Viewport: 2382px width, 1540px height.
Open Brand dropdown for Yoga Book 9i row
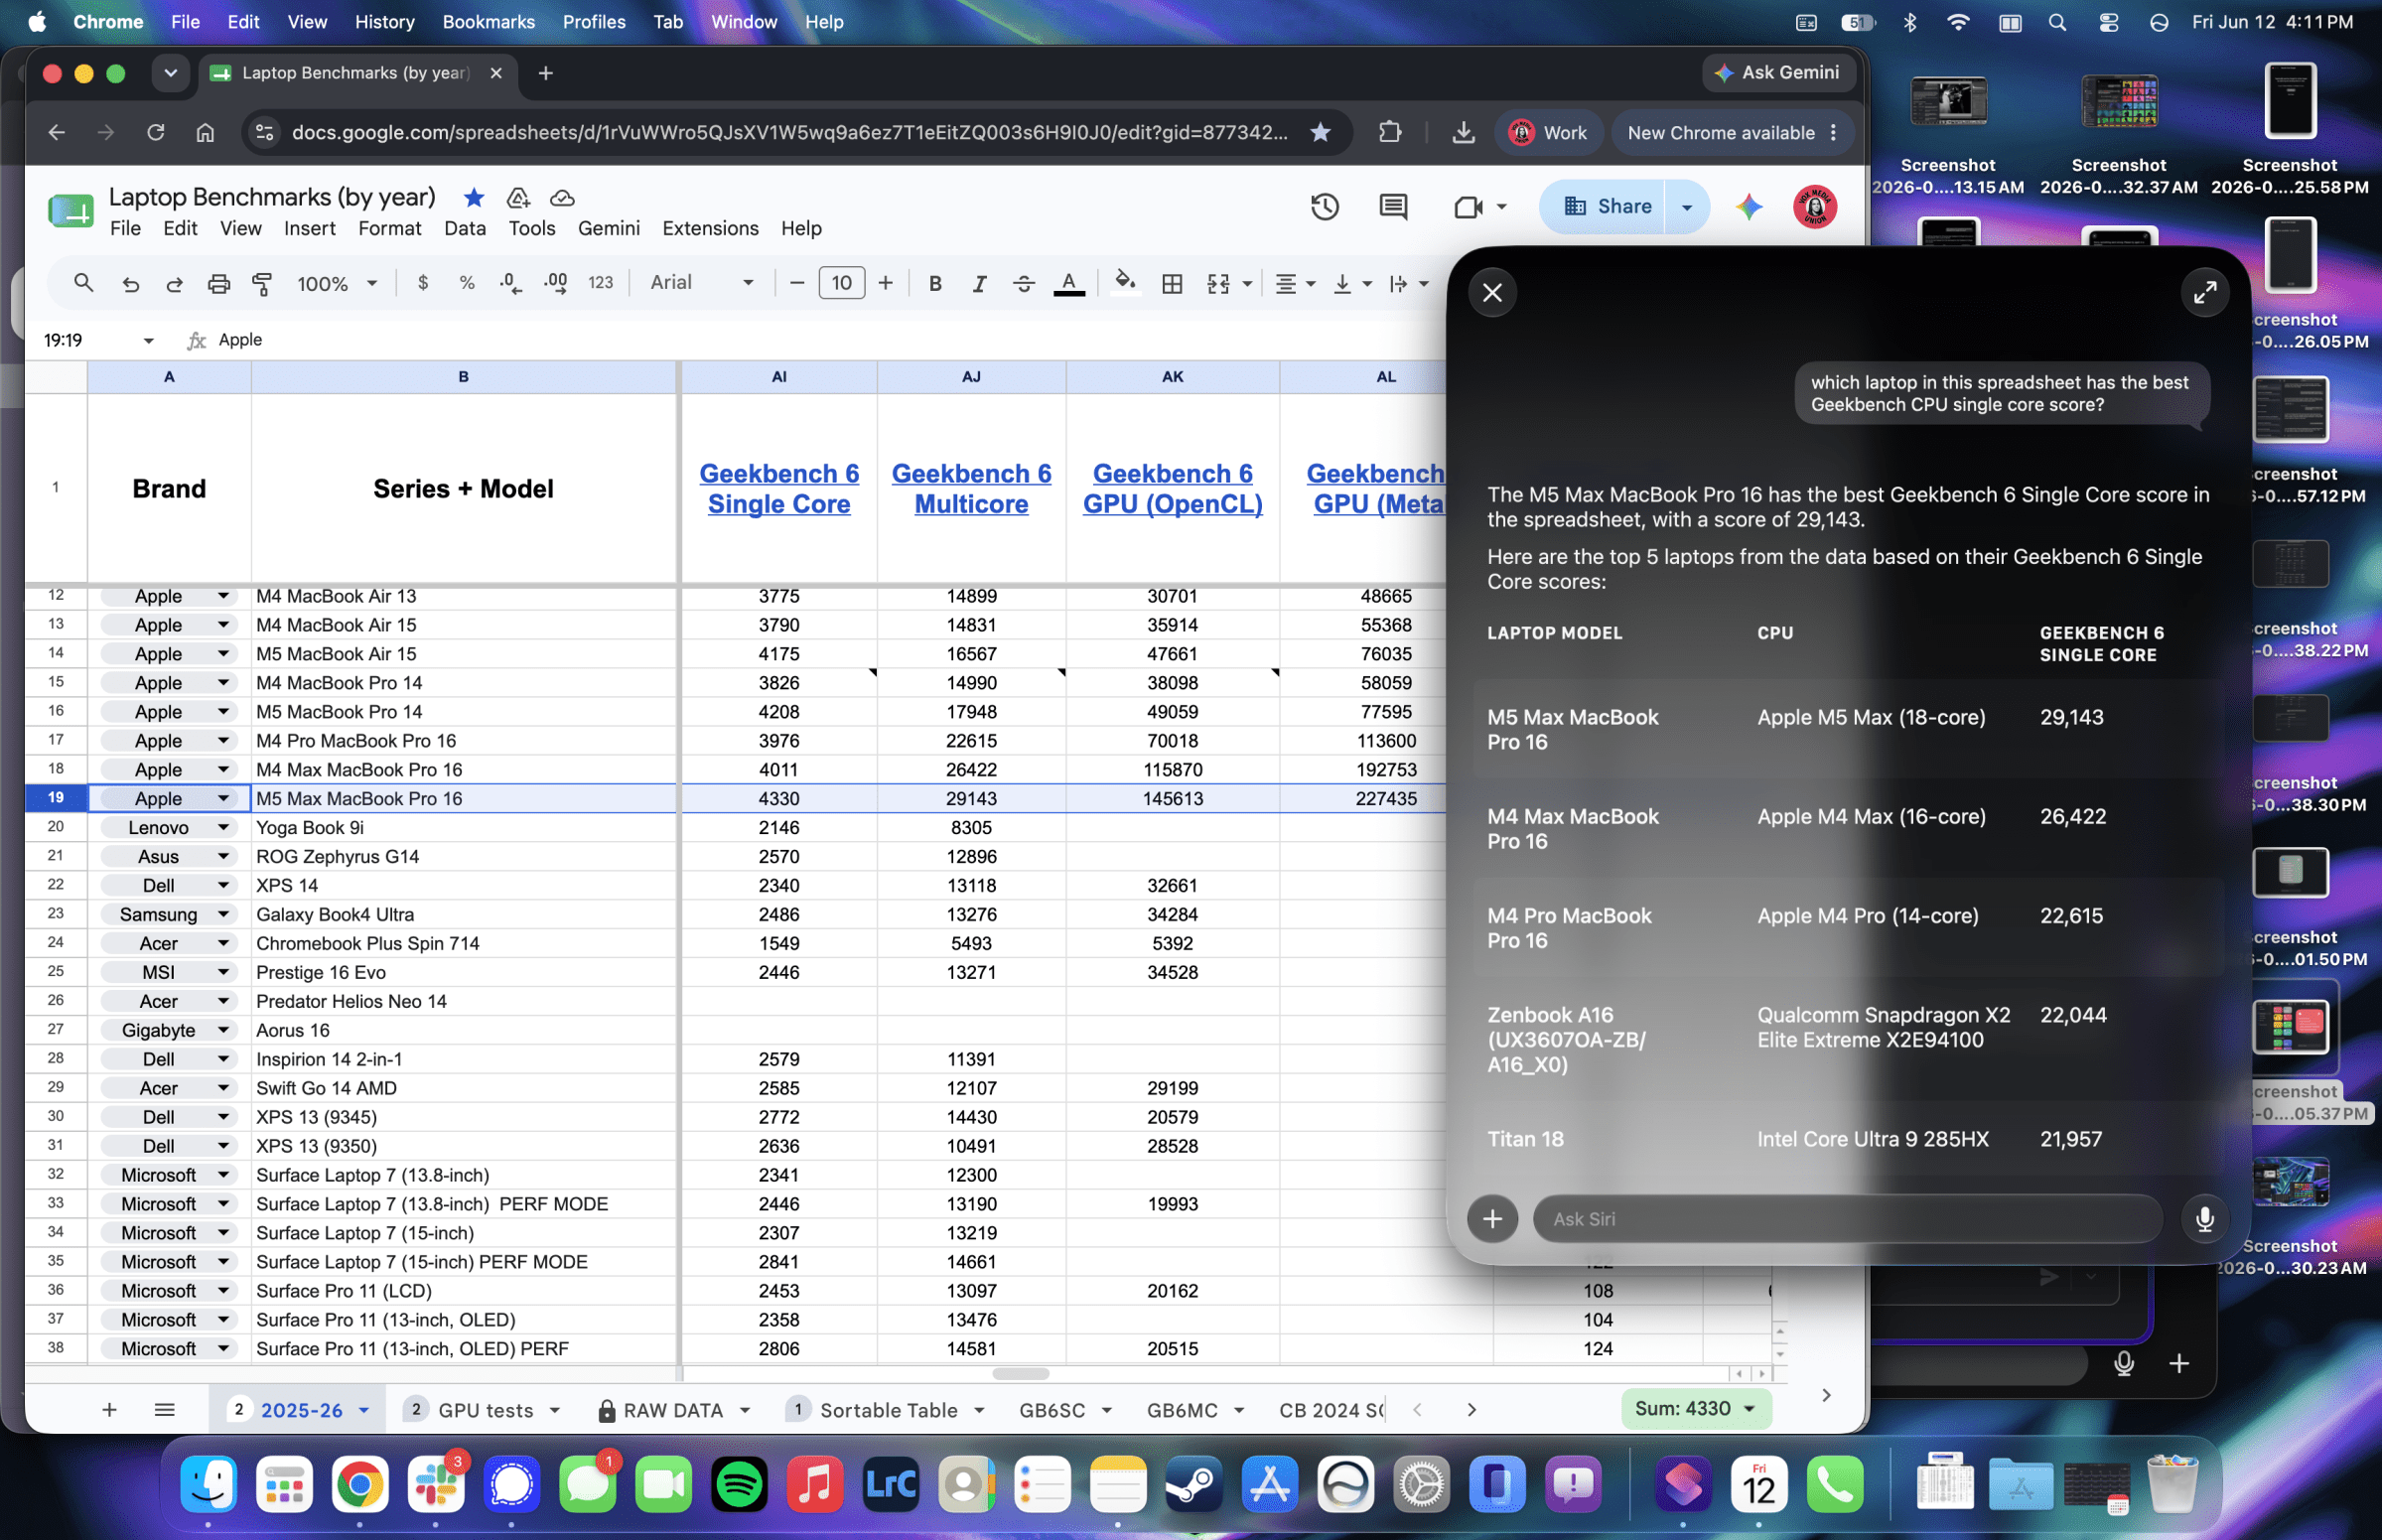pos(223,828)
